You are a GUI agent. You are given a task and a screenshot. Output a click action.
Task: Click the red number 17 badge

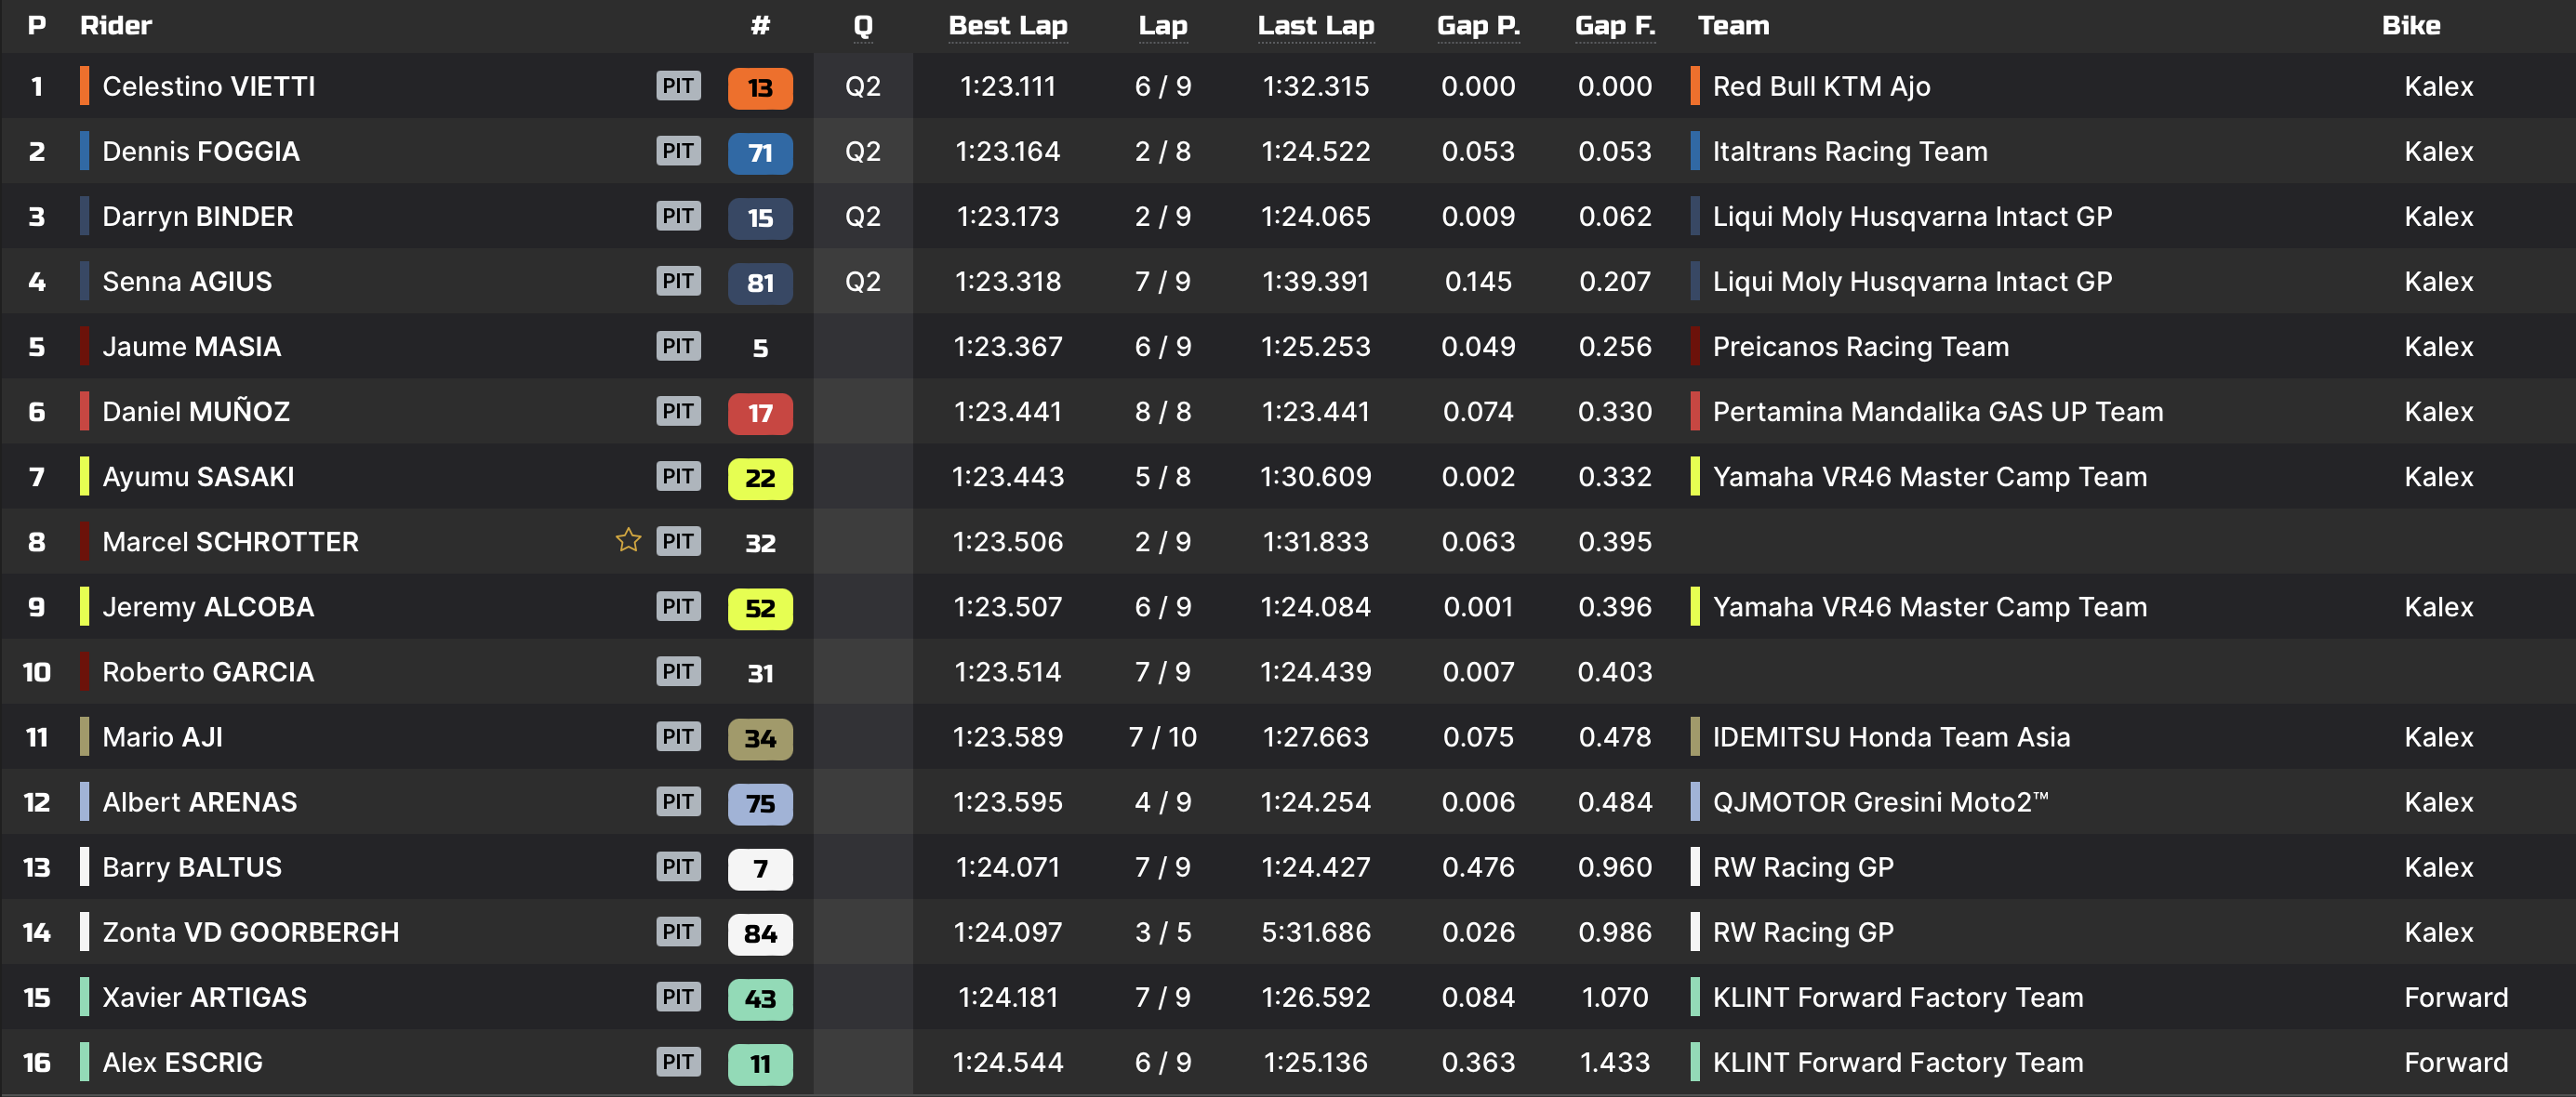click(x=760, y=413)
